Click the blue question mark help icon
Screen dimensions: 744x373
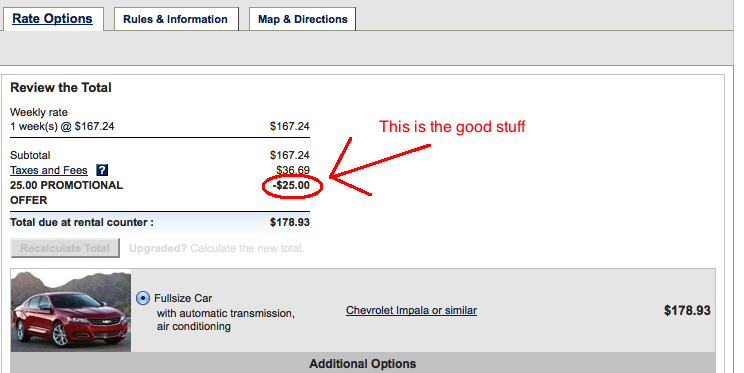(102, 170)
